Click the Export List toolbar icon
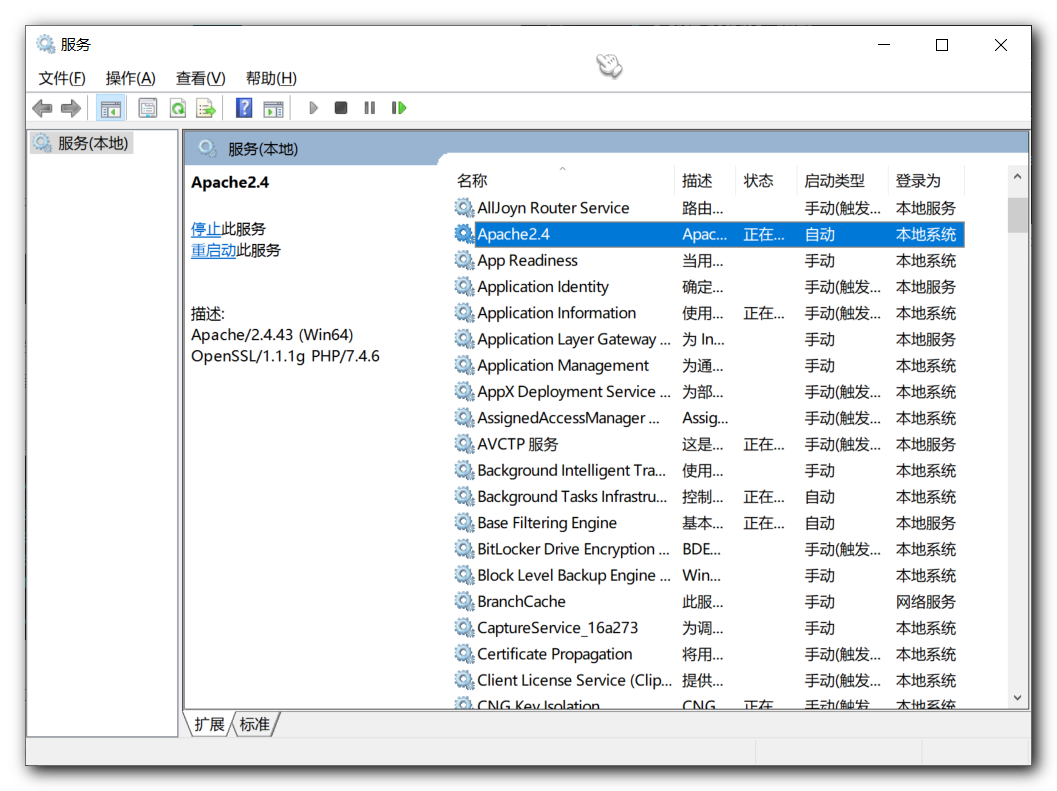1057x791 pixels. click(x=206, y=108)
